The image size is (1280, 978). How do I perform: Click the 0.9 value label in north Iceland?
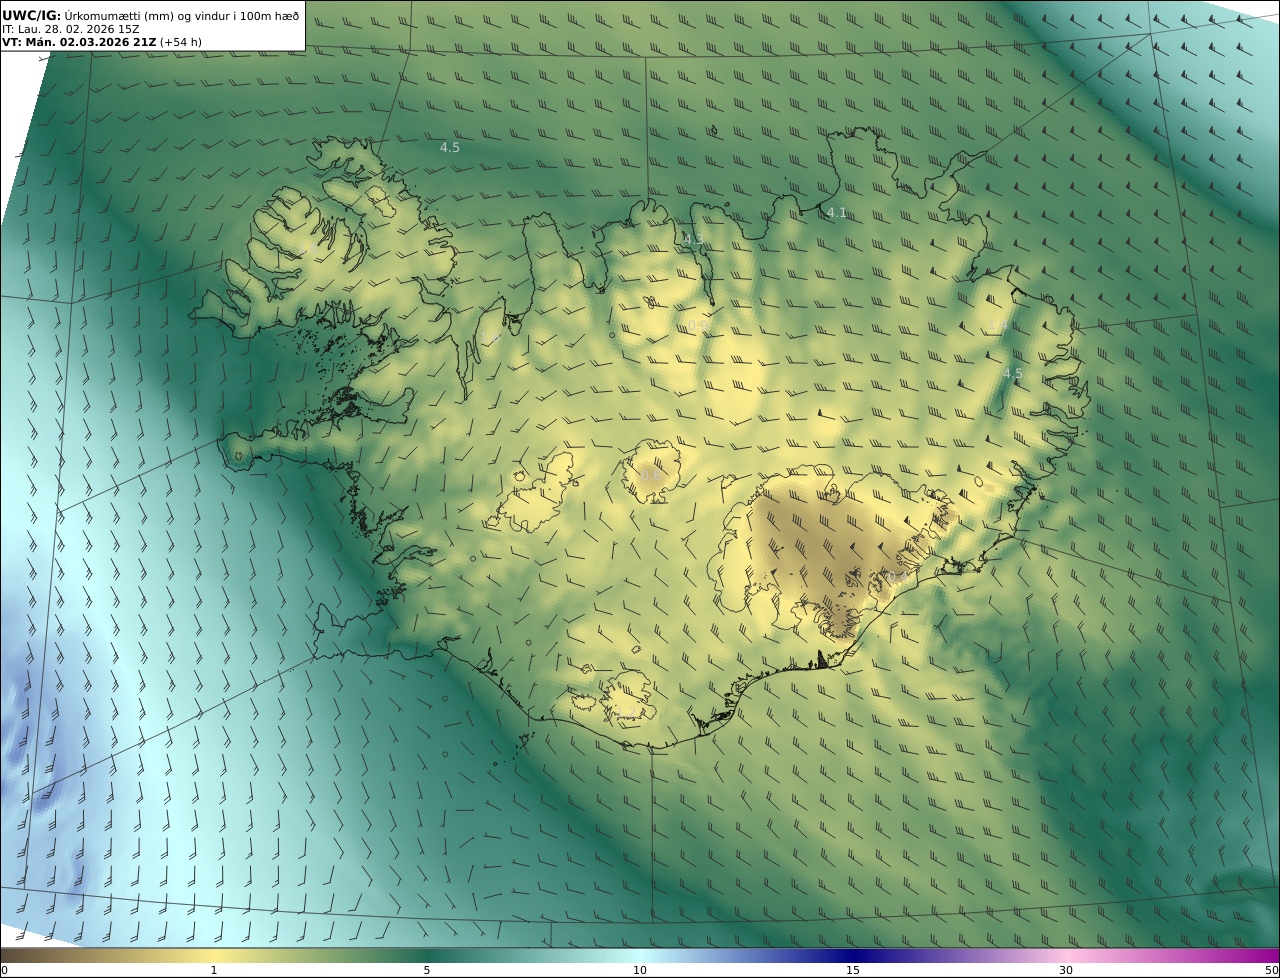(696, 326)
